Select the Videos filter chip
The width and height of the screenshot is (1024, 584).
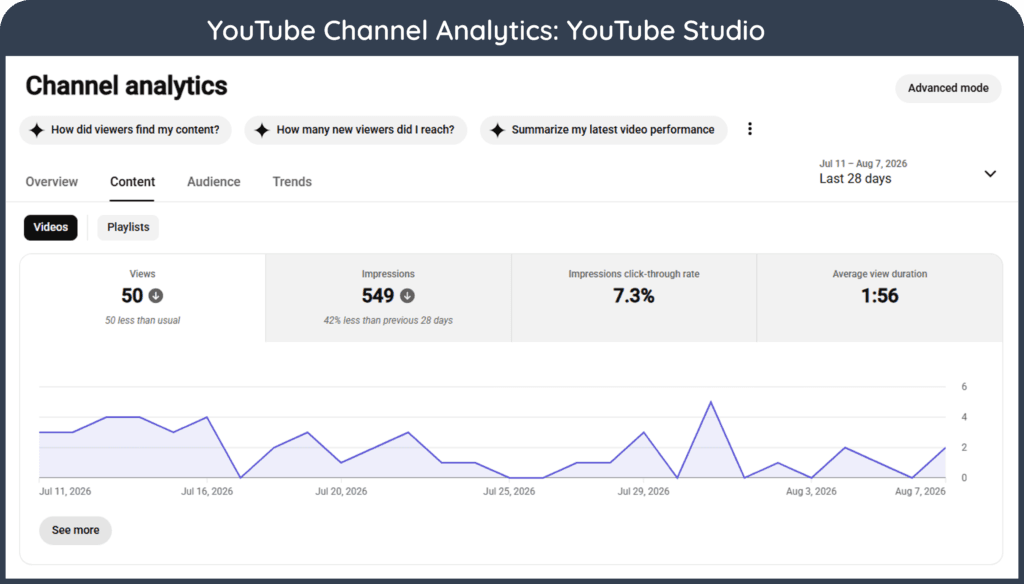click(x=51, y=227)
